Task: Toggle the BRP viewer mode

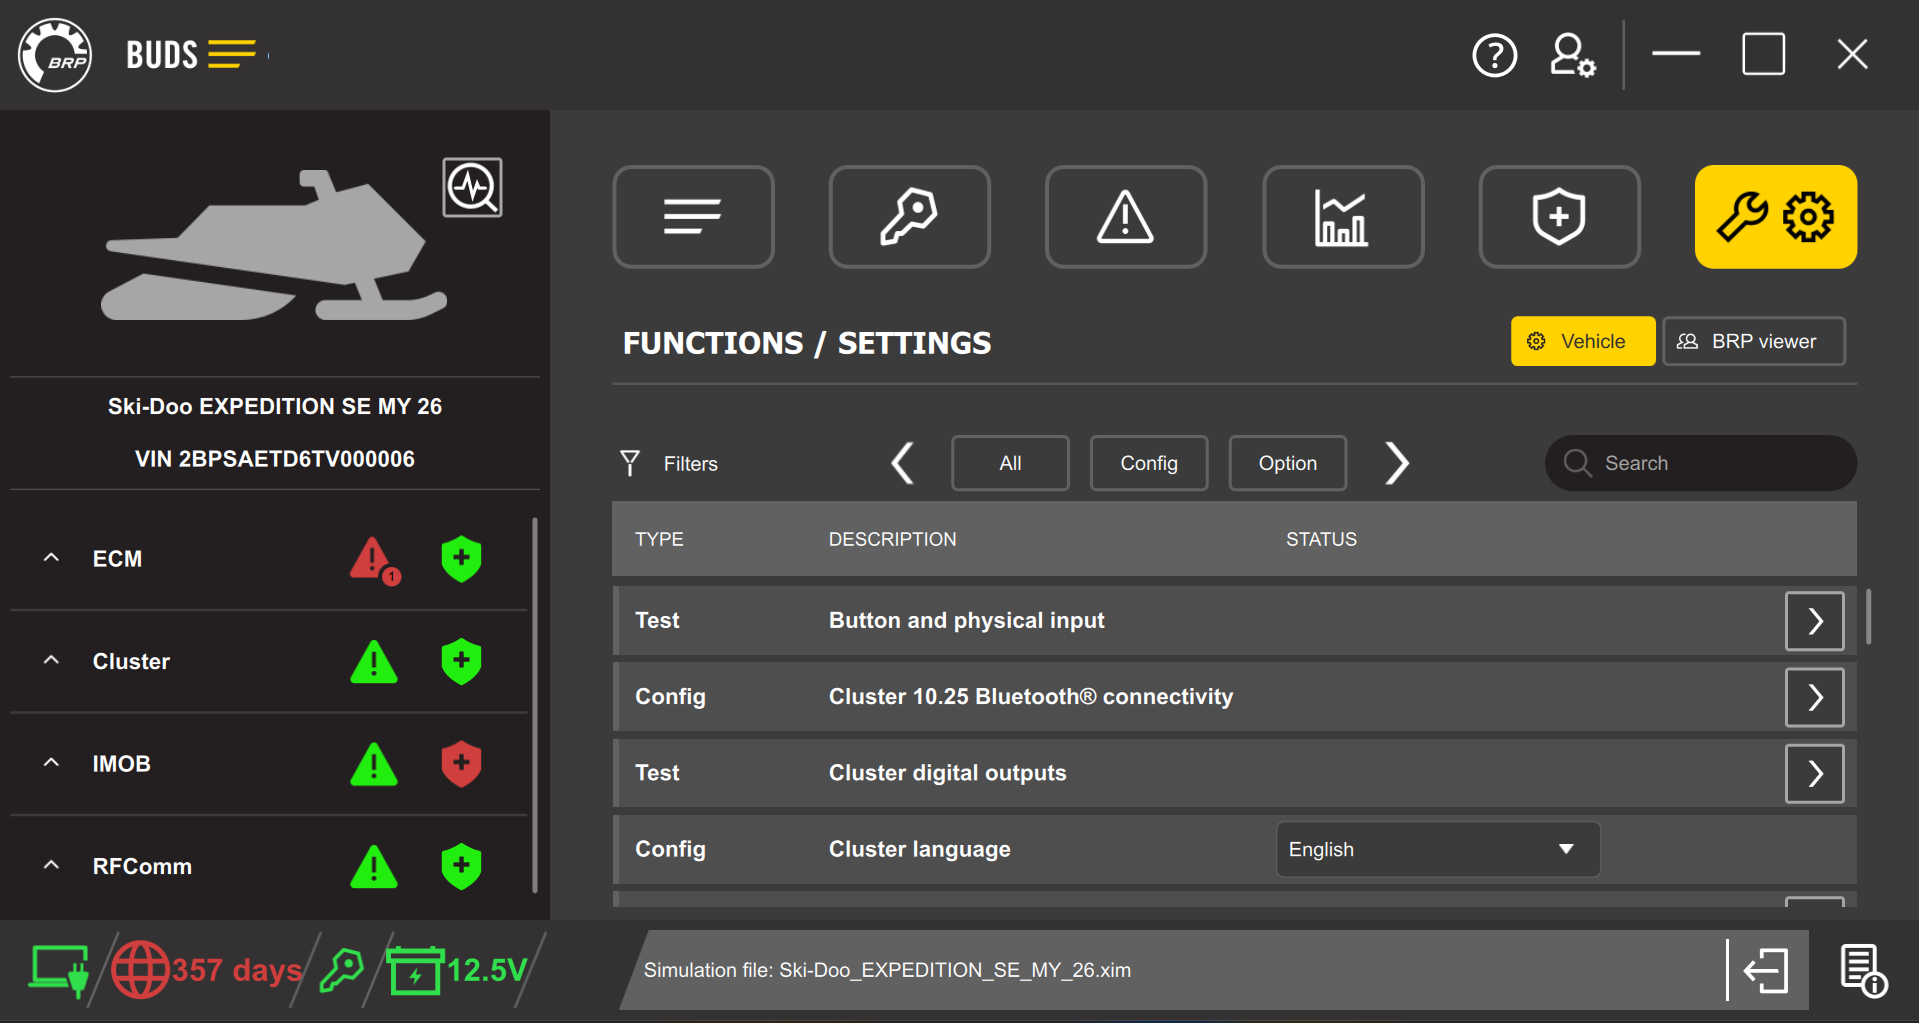Action: click(x=1753, y=340)
